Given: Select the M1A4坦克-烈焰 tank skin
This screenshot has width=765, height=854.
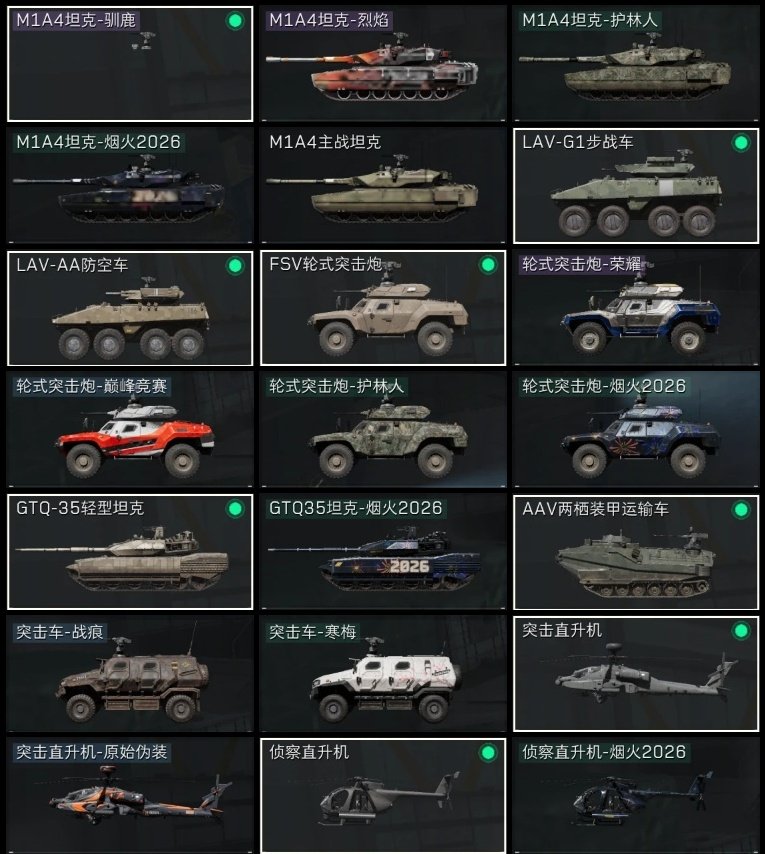Looking at the screenshot, I should (x=383, y=64).
